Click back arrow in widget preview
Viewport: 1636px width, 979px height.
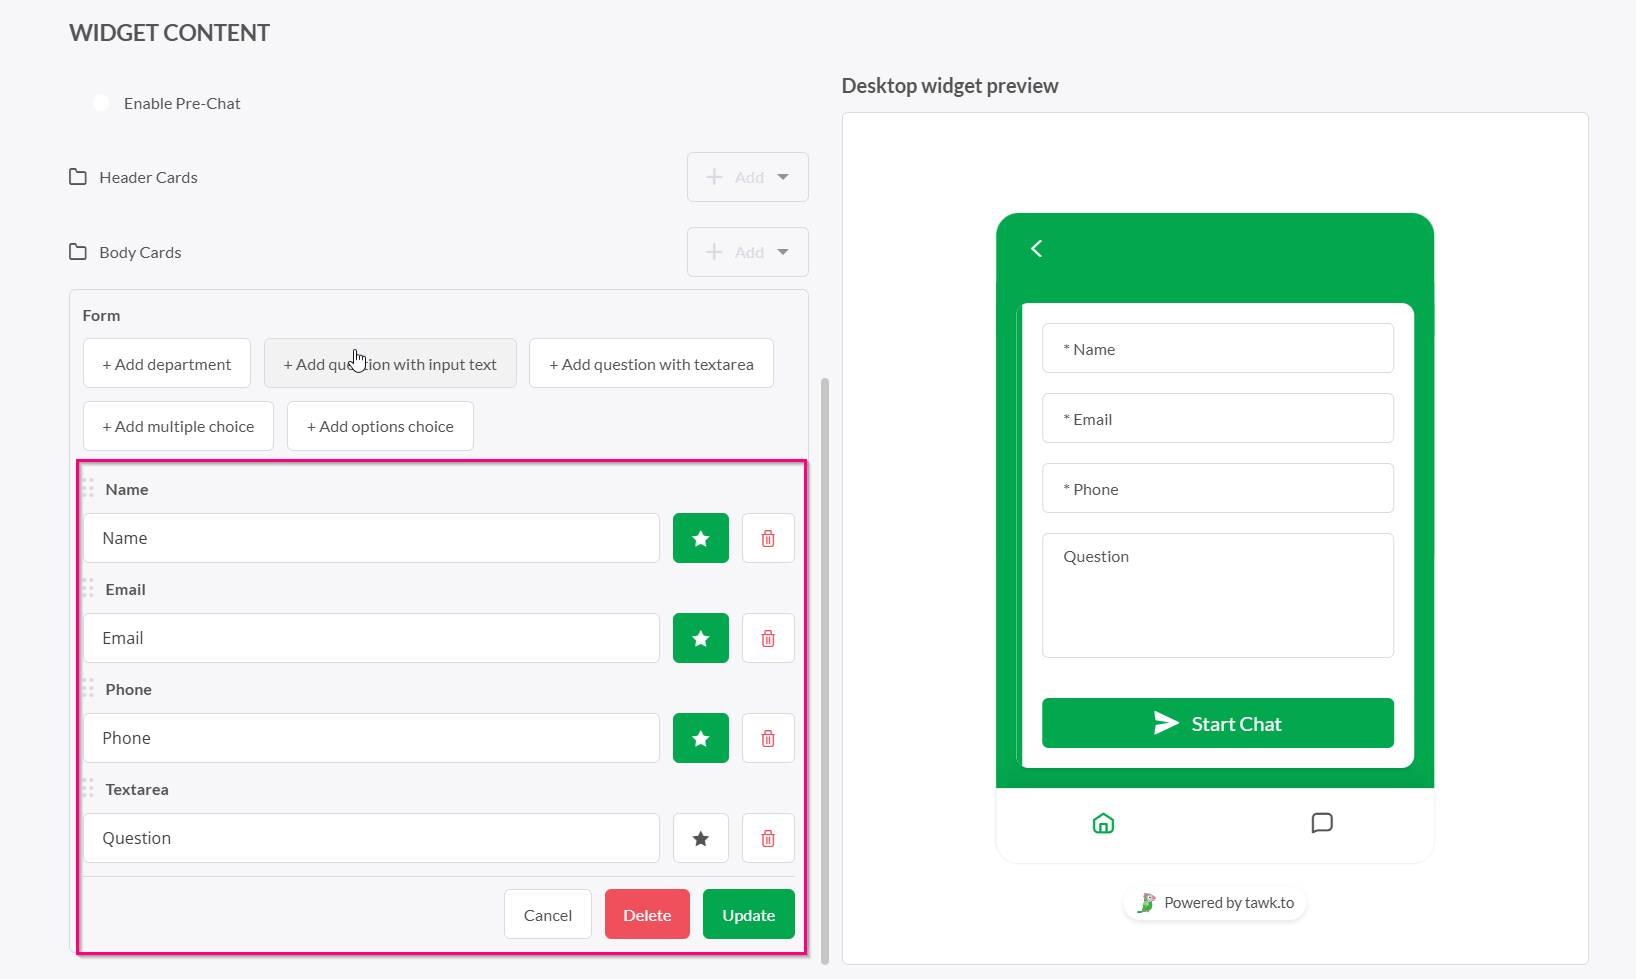(1037, 248)
